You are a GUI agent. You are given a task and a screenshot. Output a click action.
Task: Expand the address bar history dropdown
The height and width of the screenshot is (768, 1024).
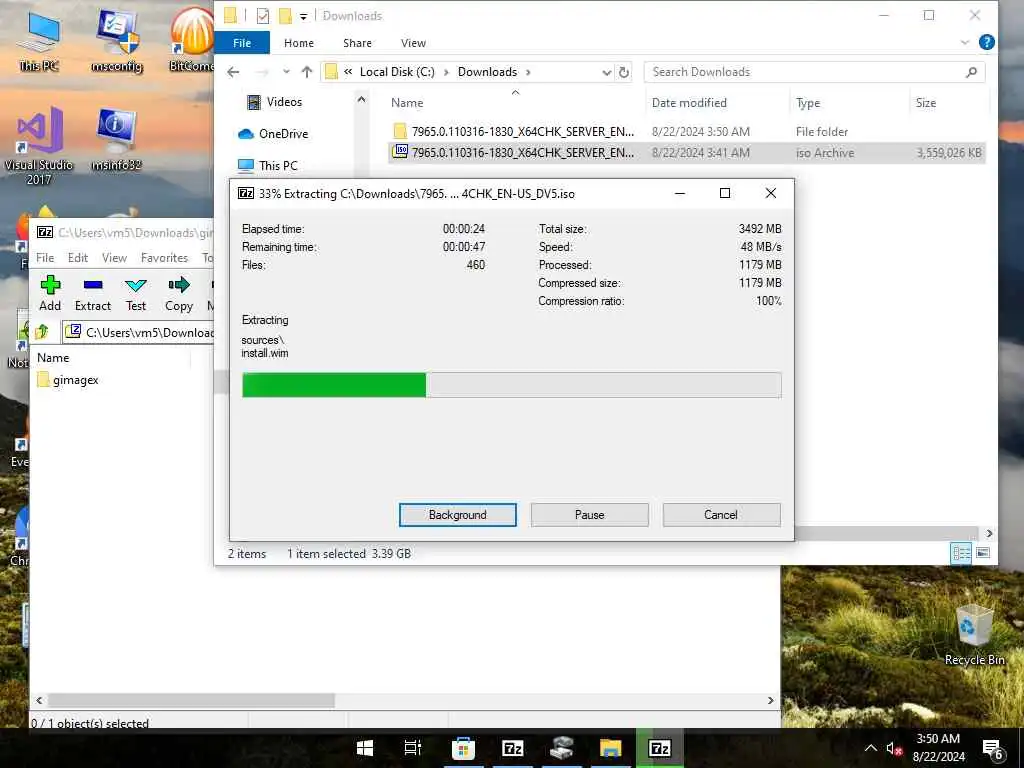click(x=607, y=72)
